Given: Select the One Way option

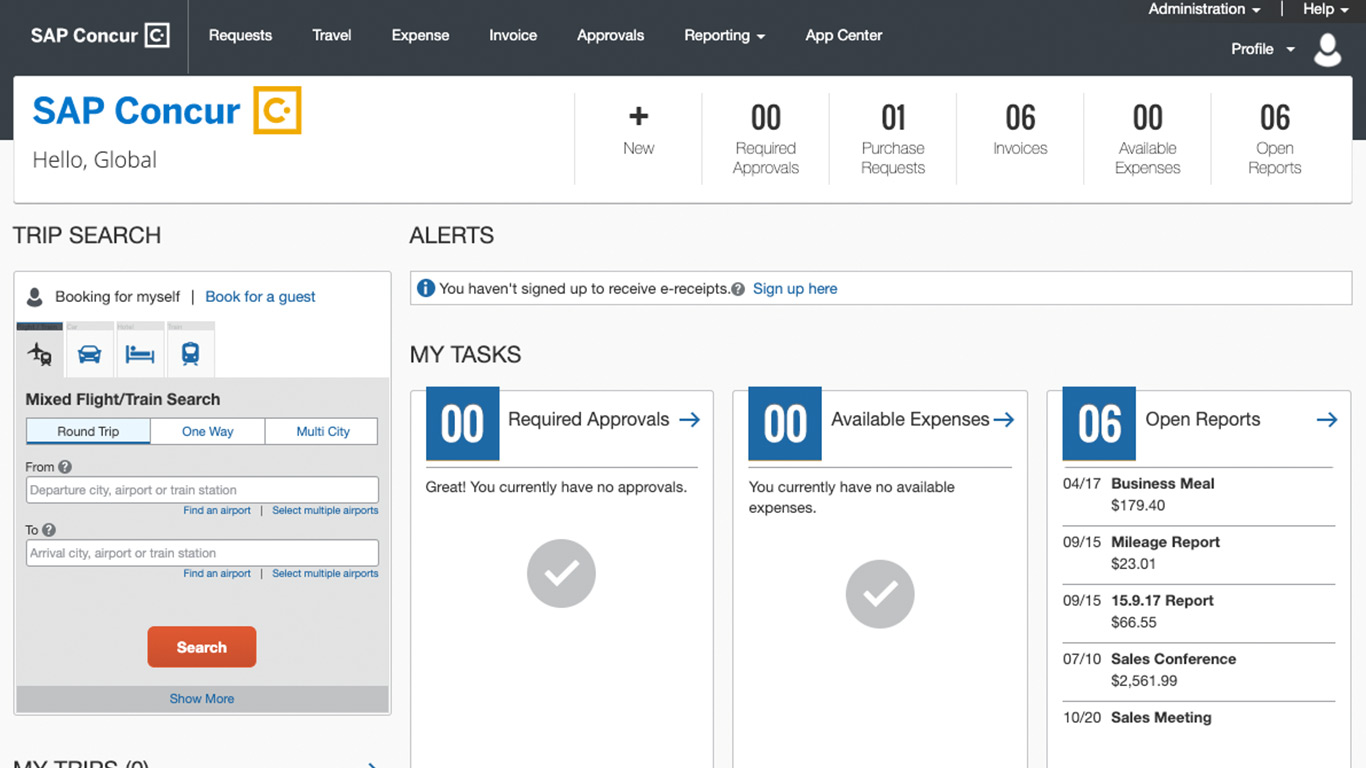Looking at the screenshot, I should [x=208, y=431].
